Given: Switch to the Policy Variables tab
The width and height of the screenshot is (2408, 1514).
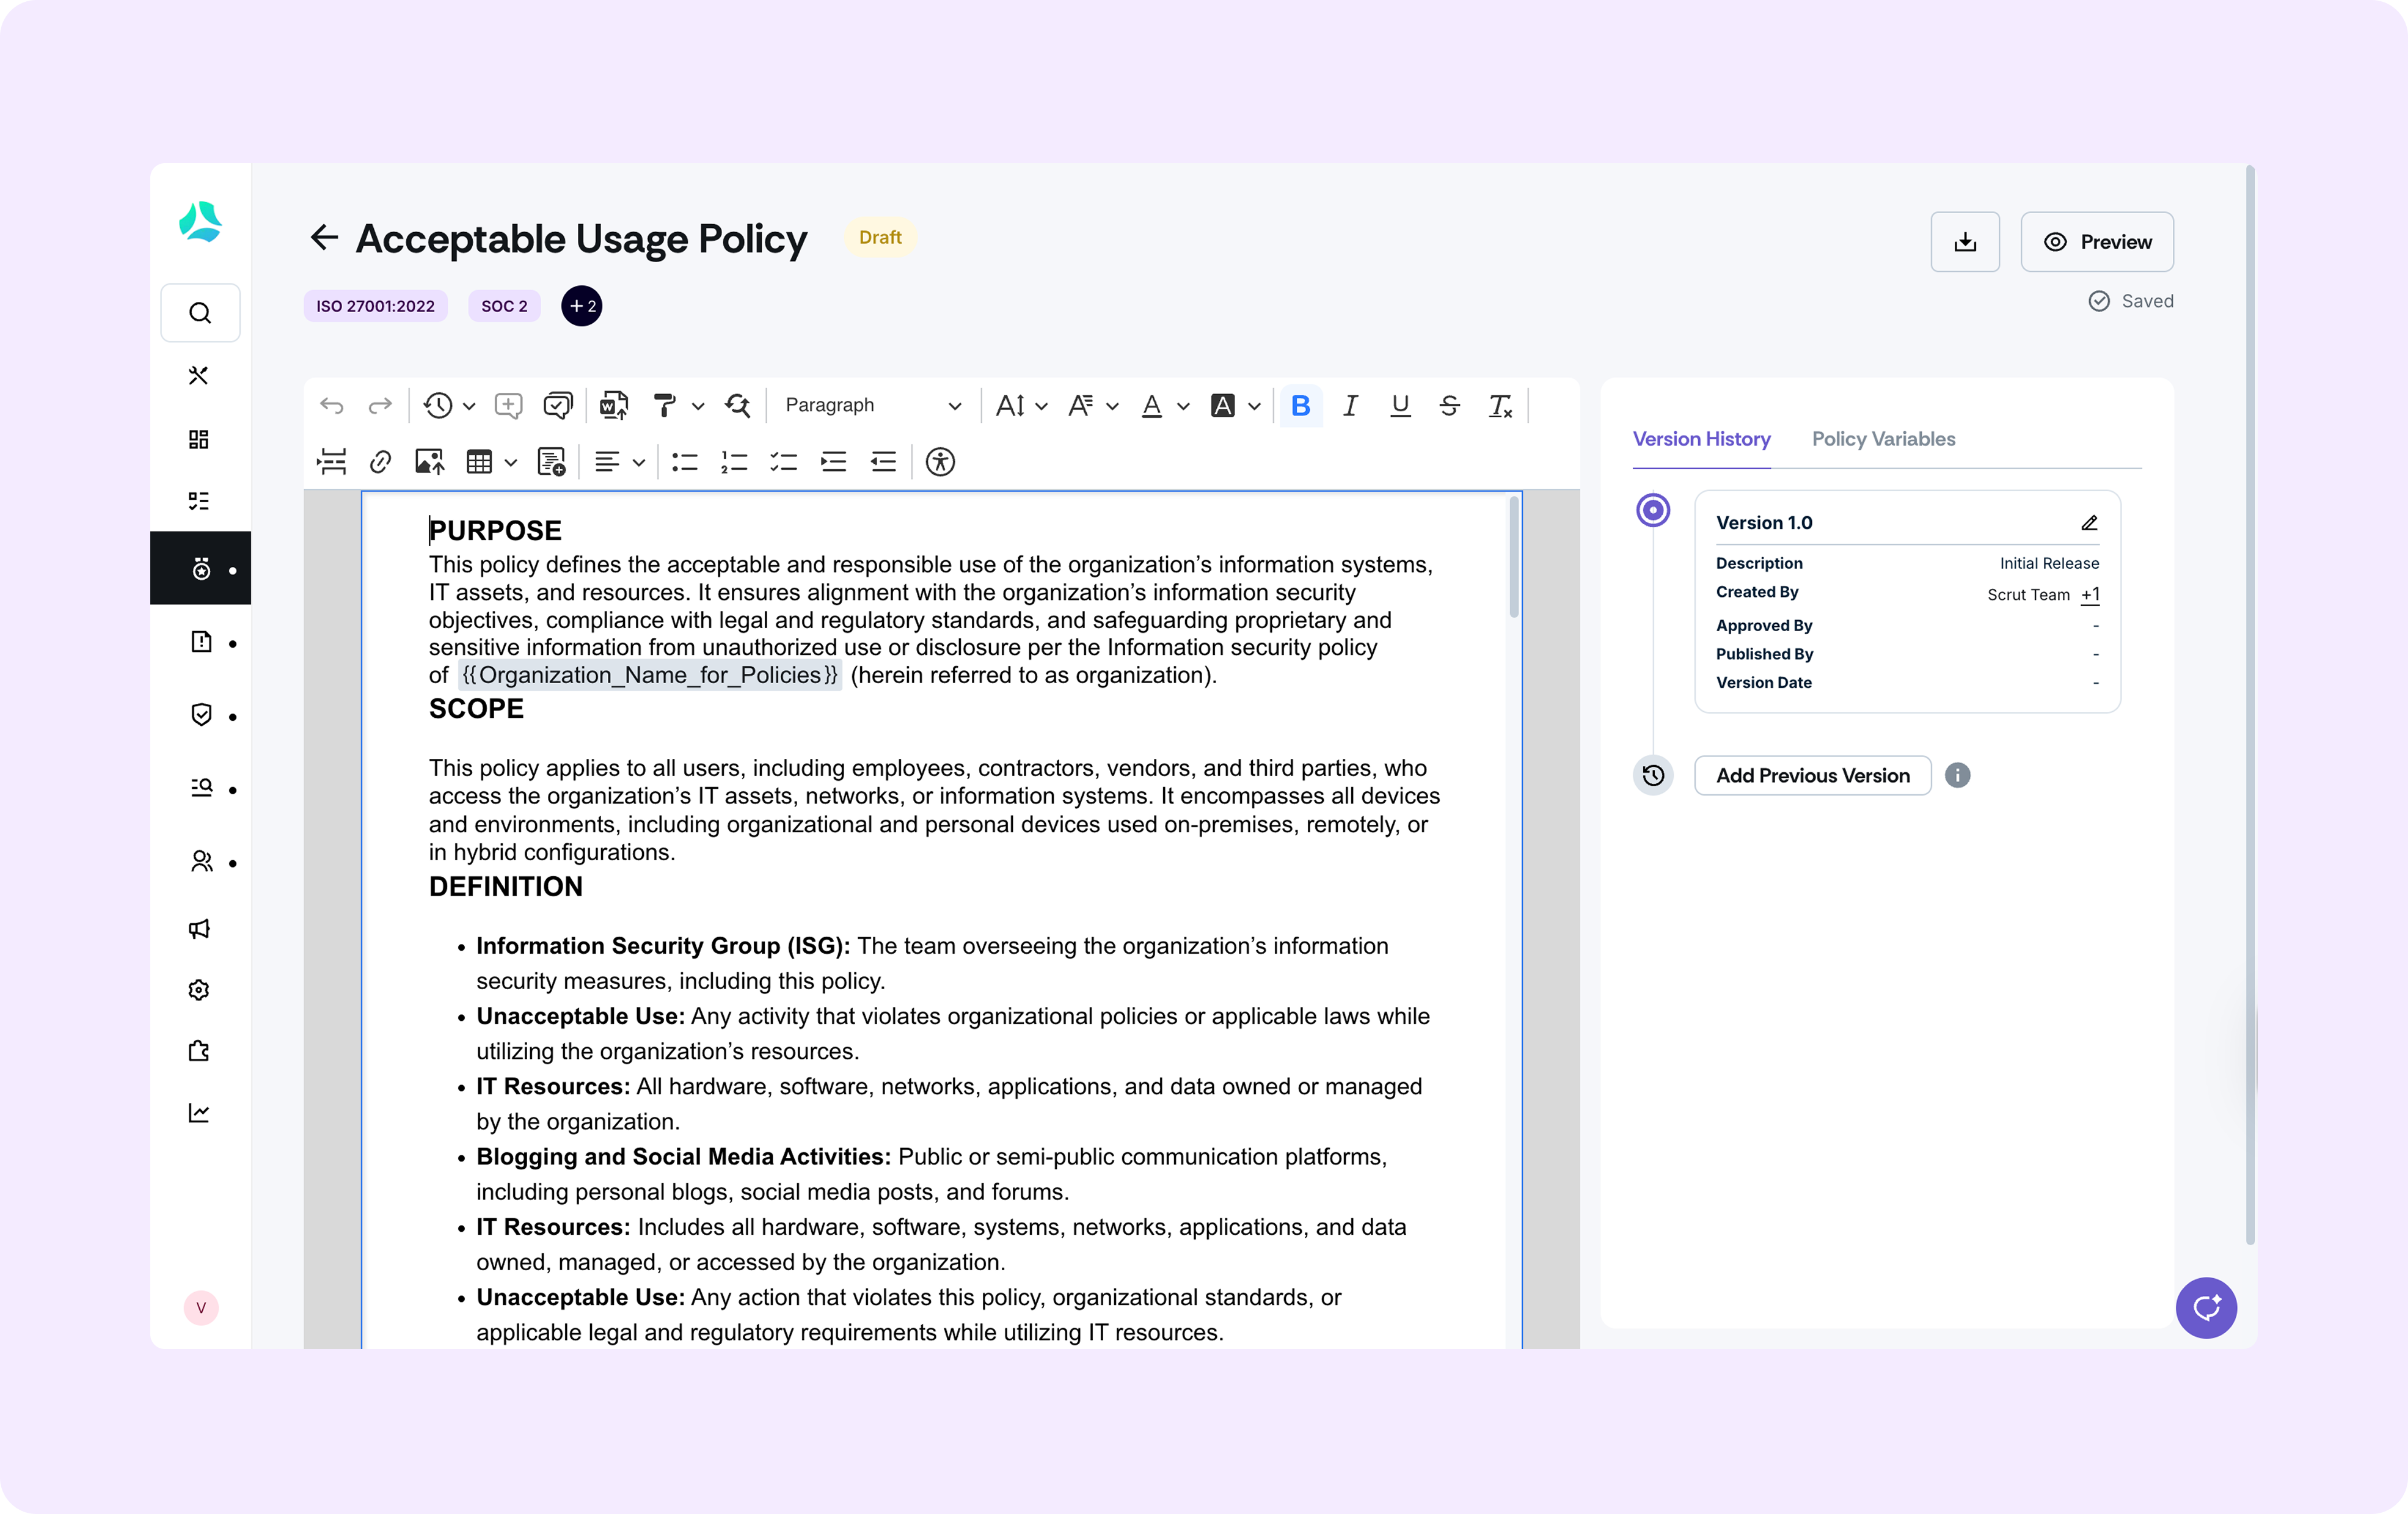Looking at the screenshot, I should tap(1883, 439).
